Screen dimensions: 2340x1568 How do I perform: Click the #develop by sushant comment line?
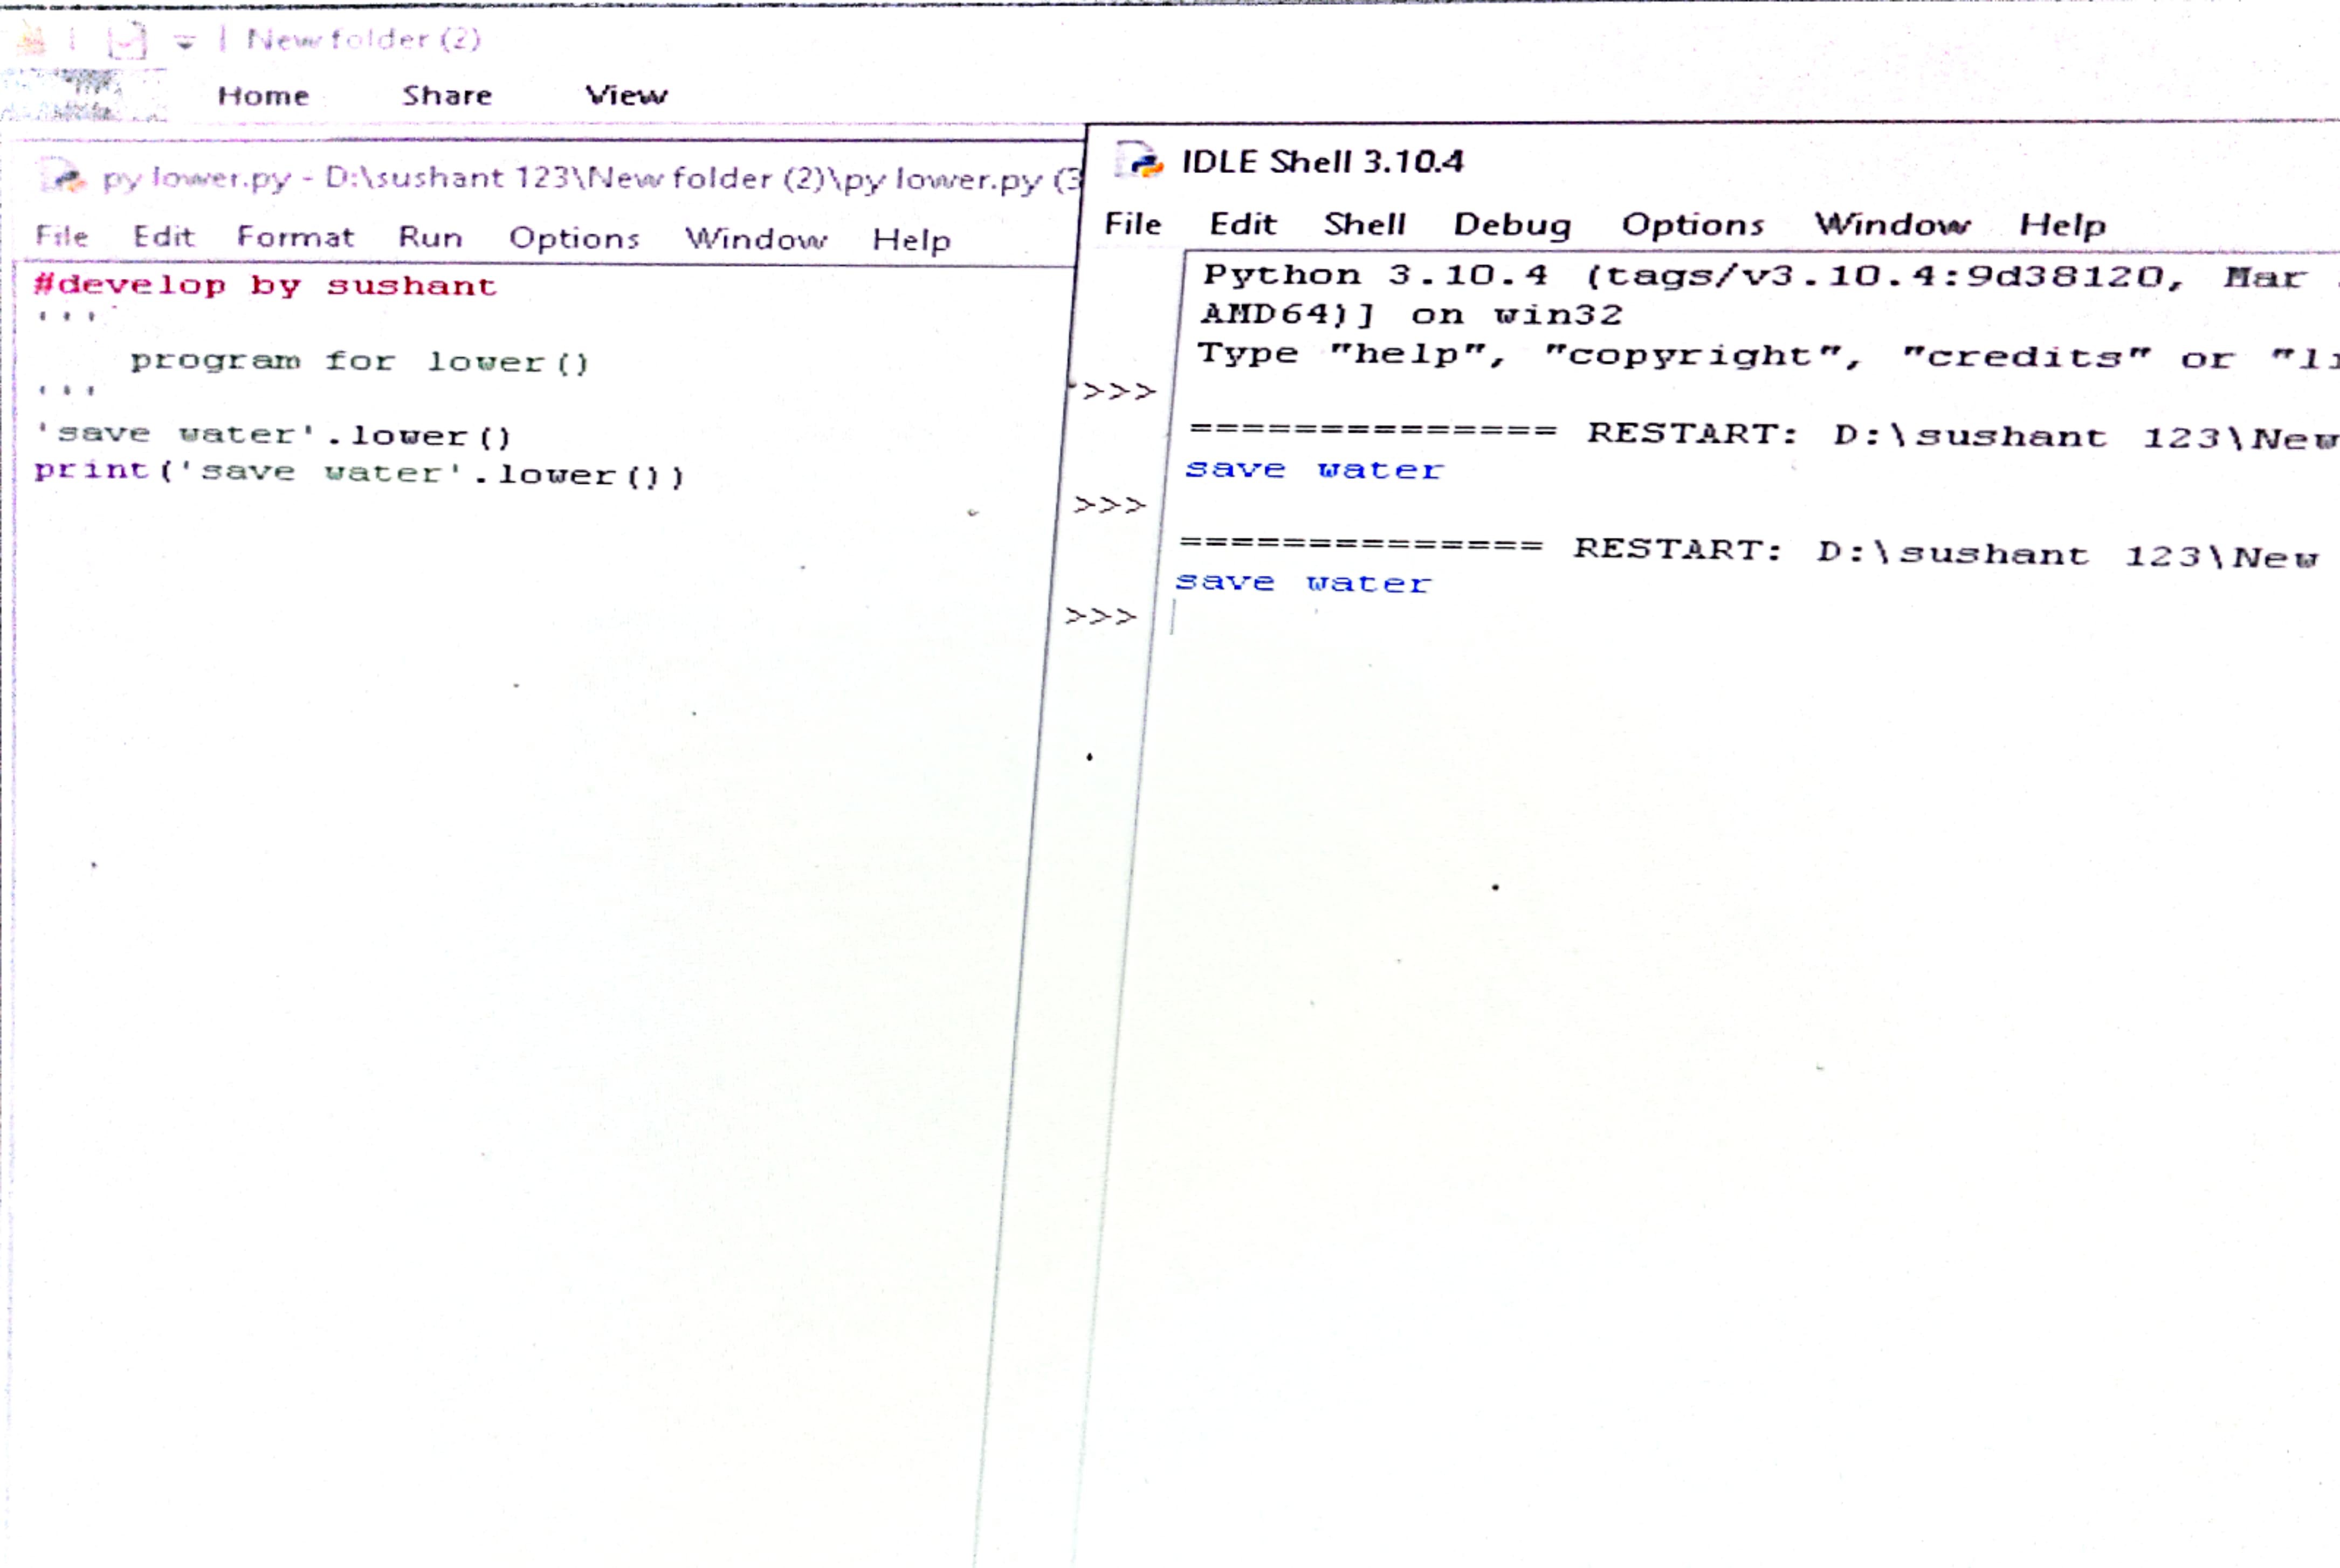tap(265, 286)
